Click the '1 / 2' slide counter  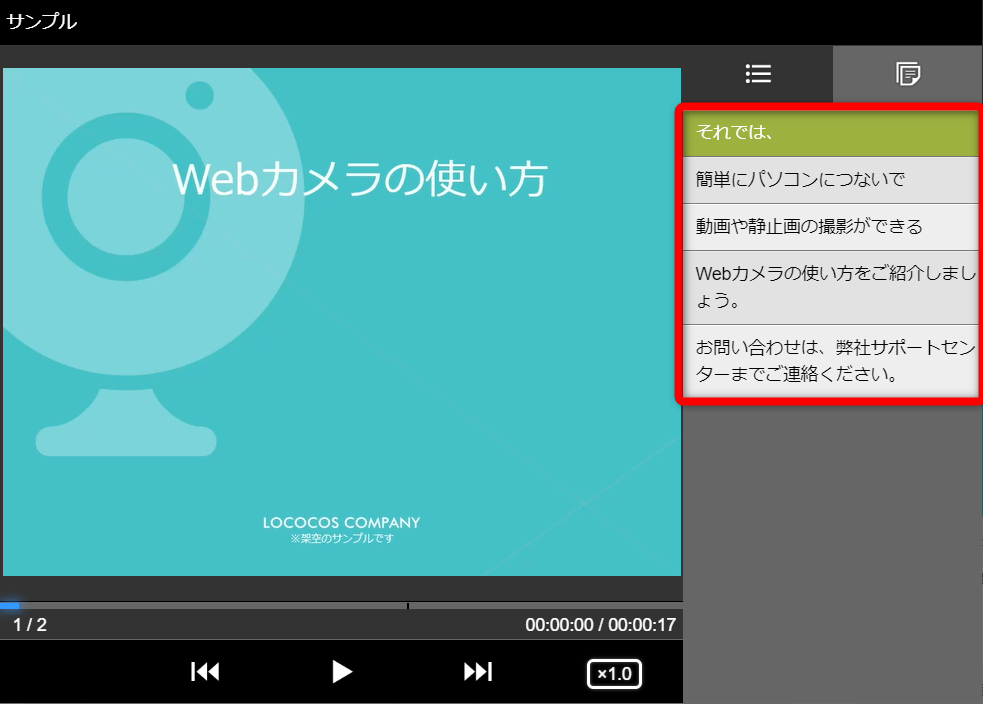tap(30, 625)
